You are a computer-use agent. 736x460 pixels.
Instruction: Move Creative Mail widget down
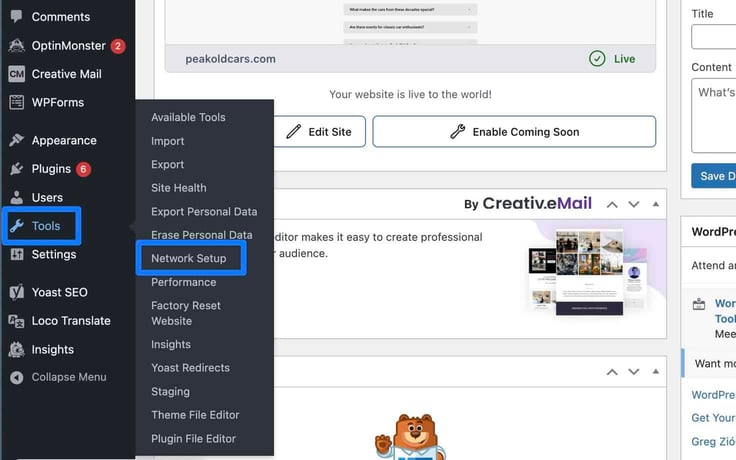pyautogui.click(x=634, y=205)
